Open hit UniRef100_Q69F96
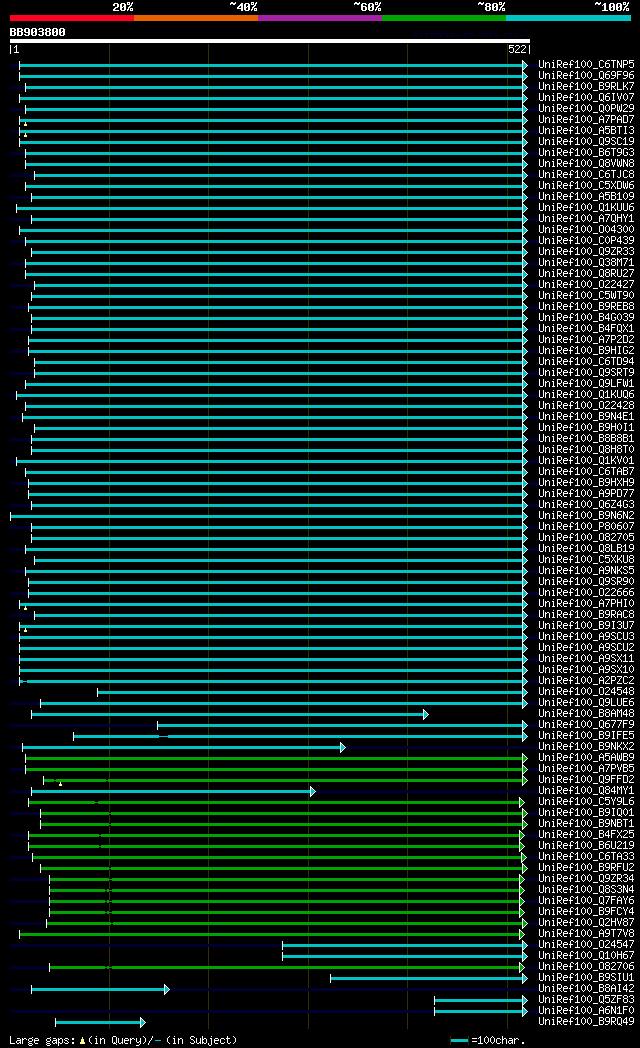Screen dimensions: 640x1048 [x=586, y=76]
